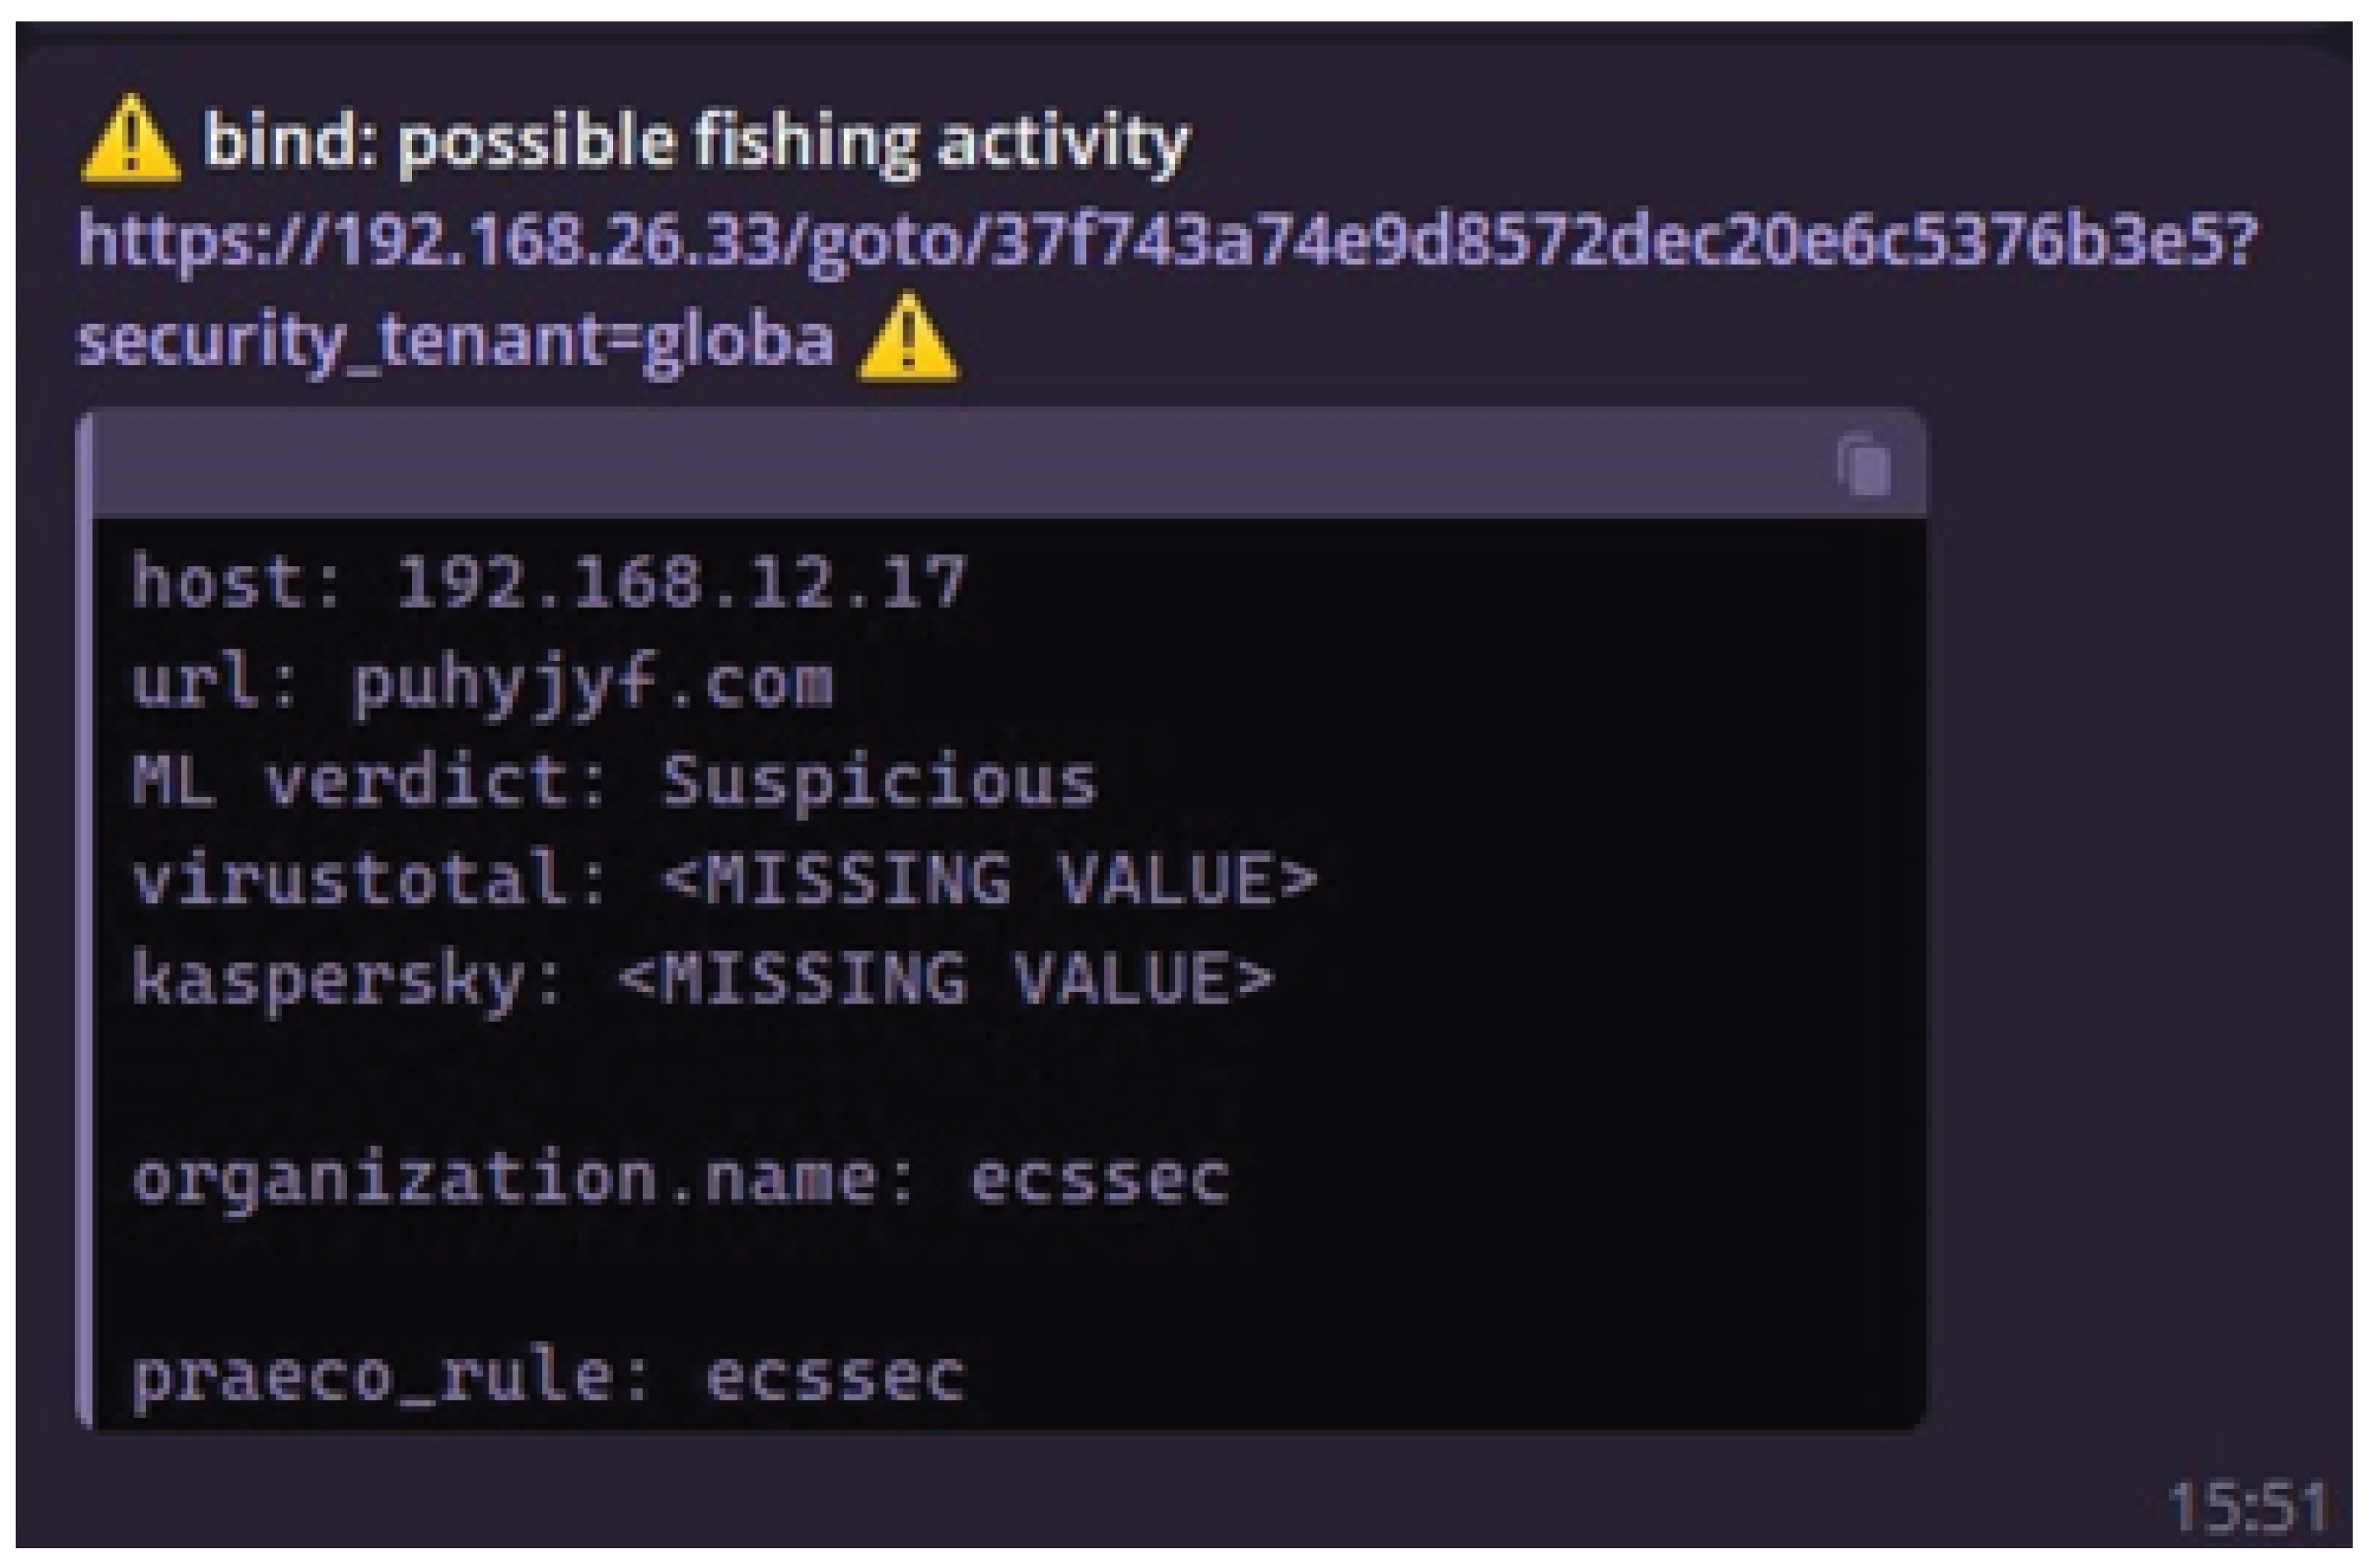
Task: Click the 15:51 message timestamp
Action: click(2247, 1507)
